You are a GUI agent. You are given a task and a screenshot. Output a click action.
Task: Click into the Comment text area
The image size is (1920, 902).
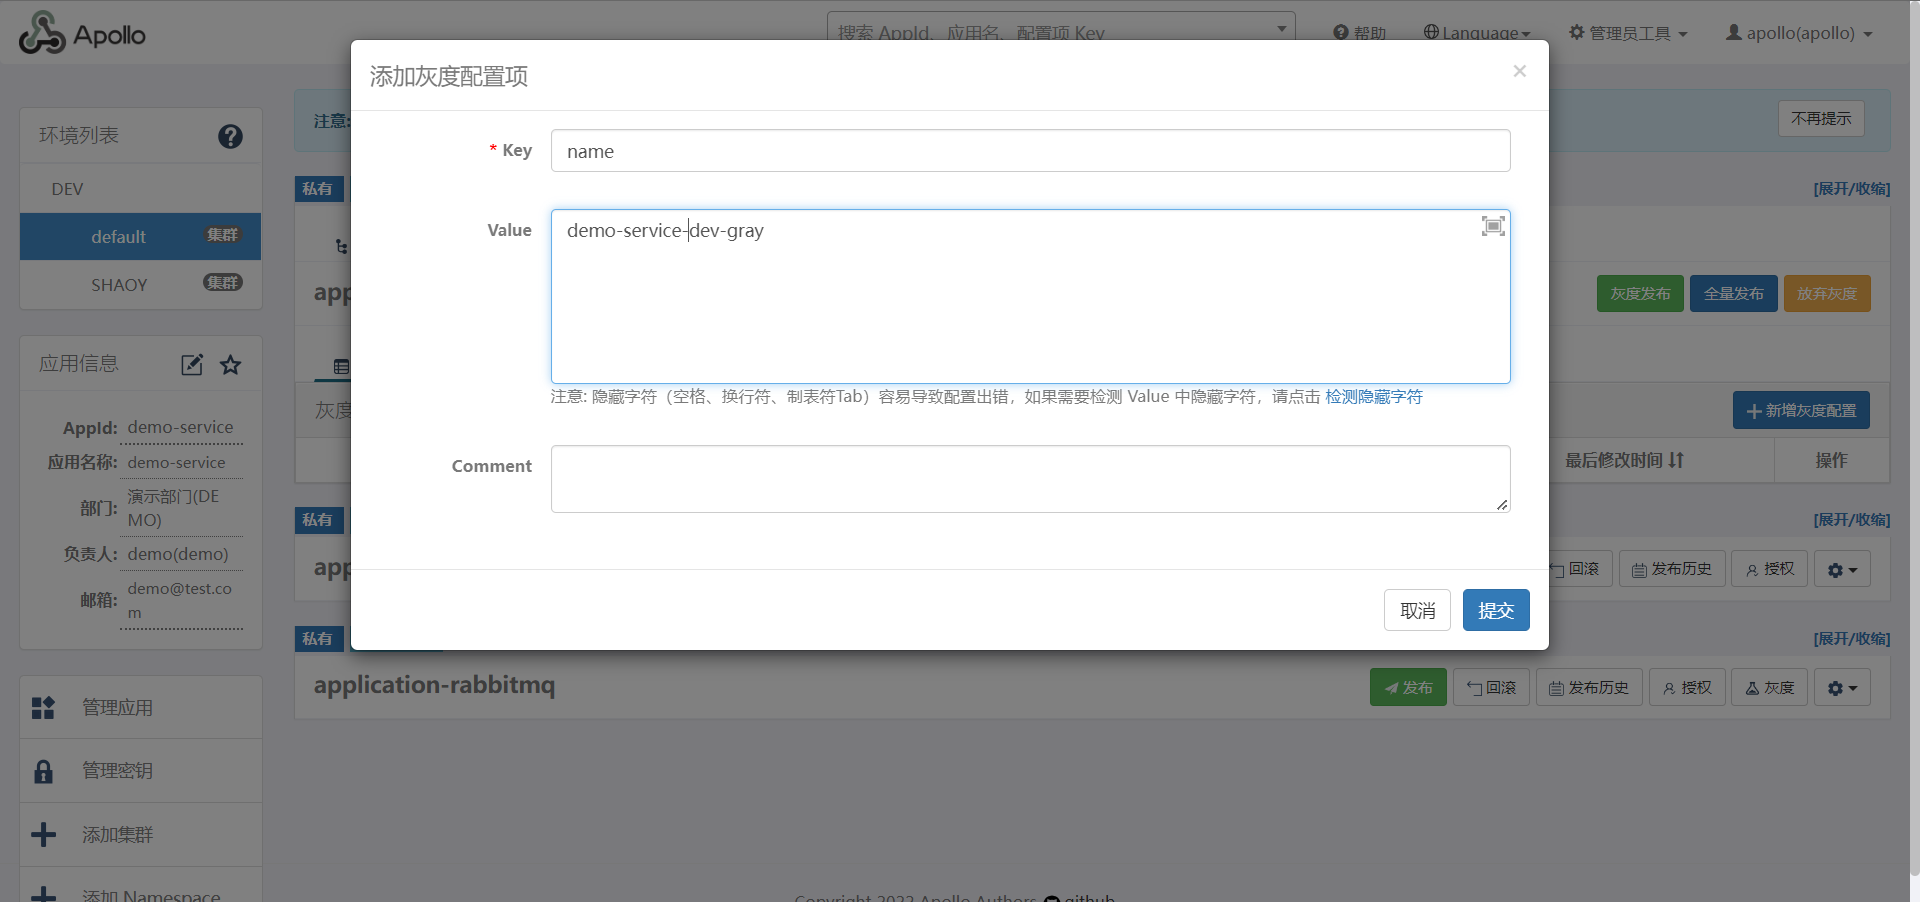[1030, 479]
